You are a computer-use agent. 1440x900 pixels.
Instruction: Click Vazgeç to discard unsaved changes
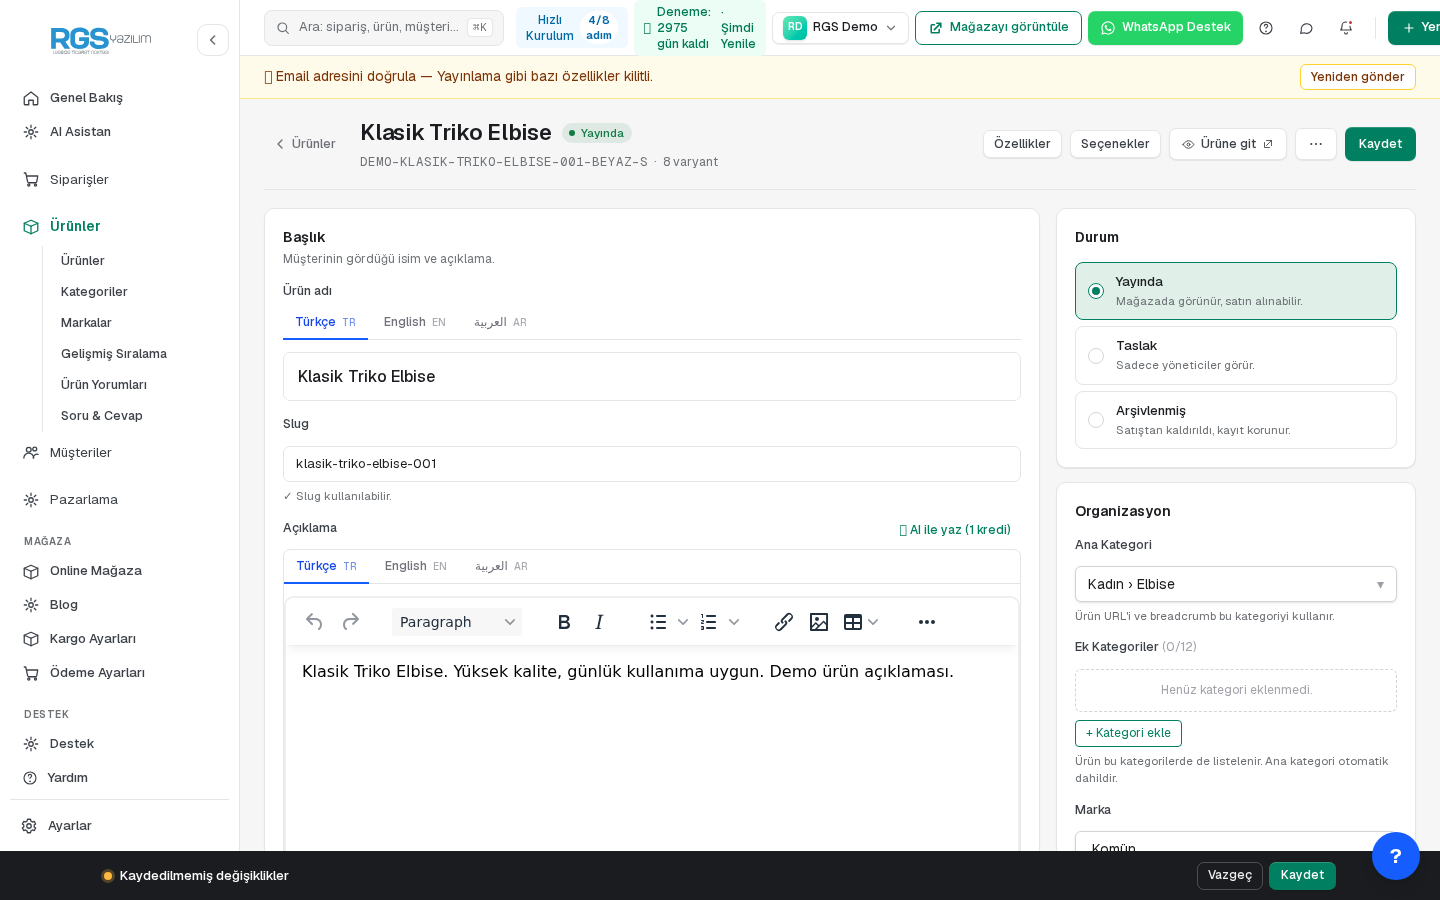point(1230,876)
